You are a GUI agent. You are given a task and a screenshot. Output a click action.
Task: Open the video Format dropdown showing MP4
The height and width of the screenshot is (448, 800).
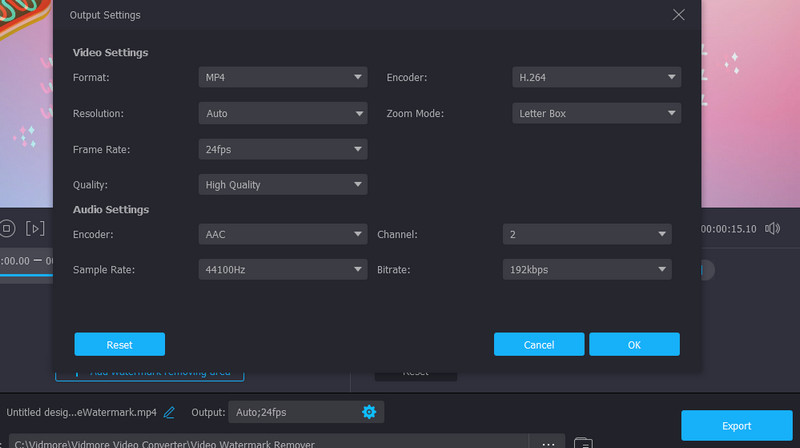pos(283,77)
